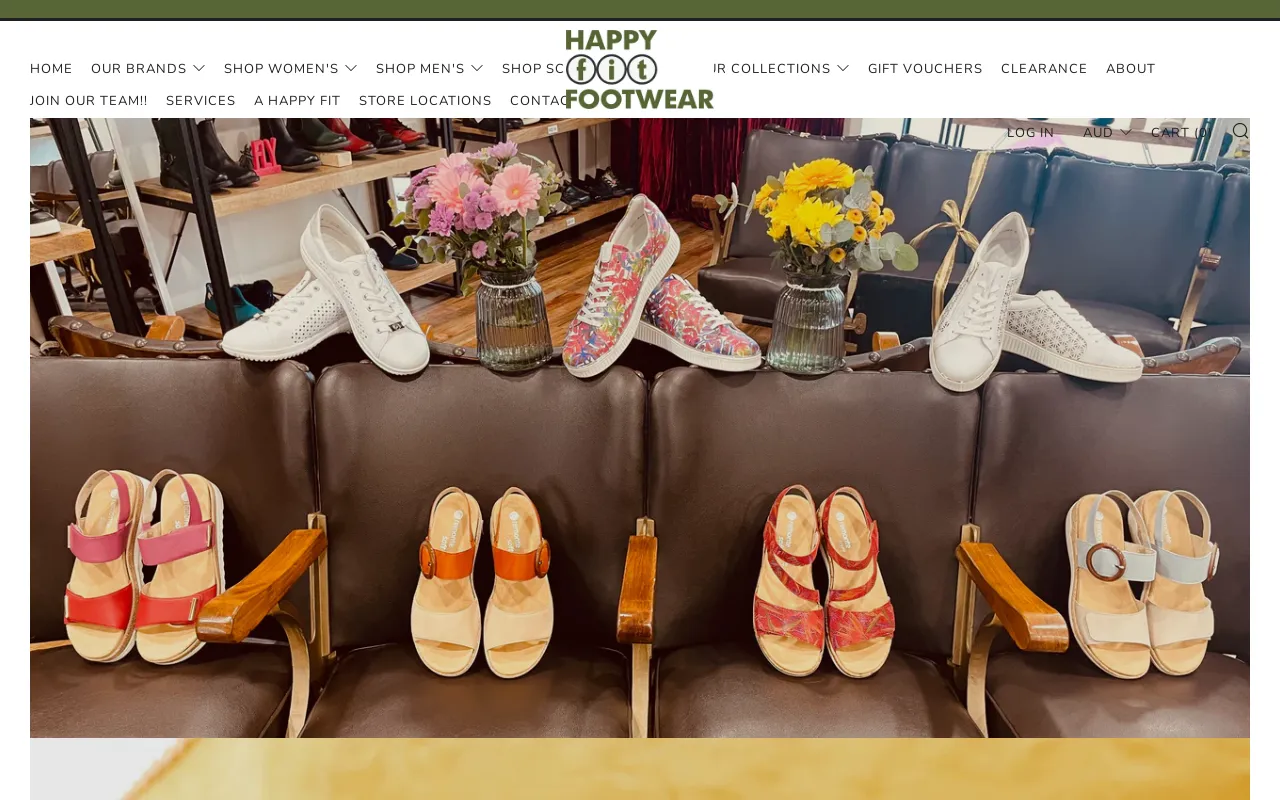
Task: View STORE LOCATIONS
Action: point(425,100)
